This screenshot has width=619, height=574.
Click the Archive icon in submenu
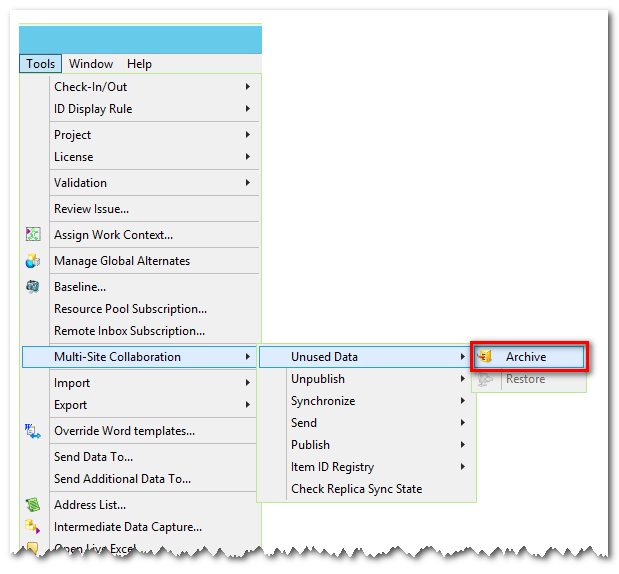click(485, 357)
